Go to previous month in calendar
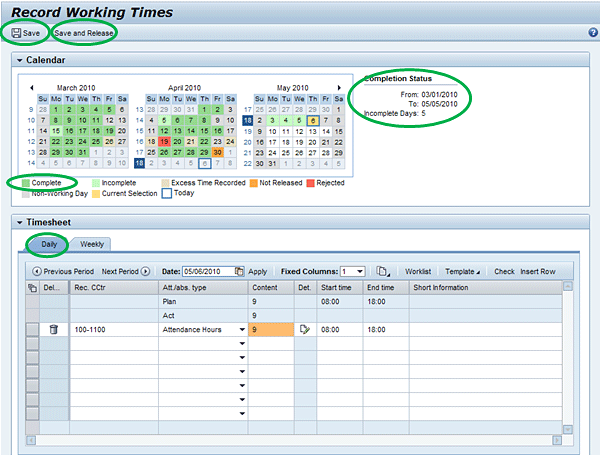The height and width of the screenshot is (456, 600). pos(31,88)
